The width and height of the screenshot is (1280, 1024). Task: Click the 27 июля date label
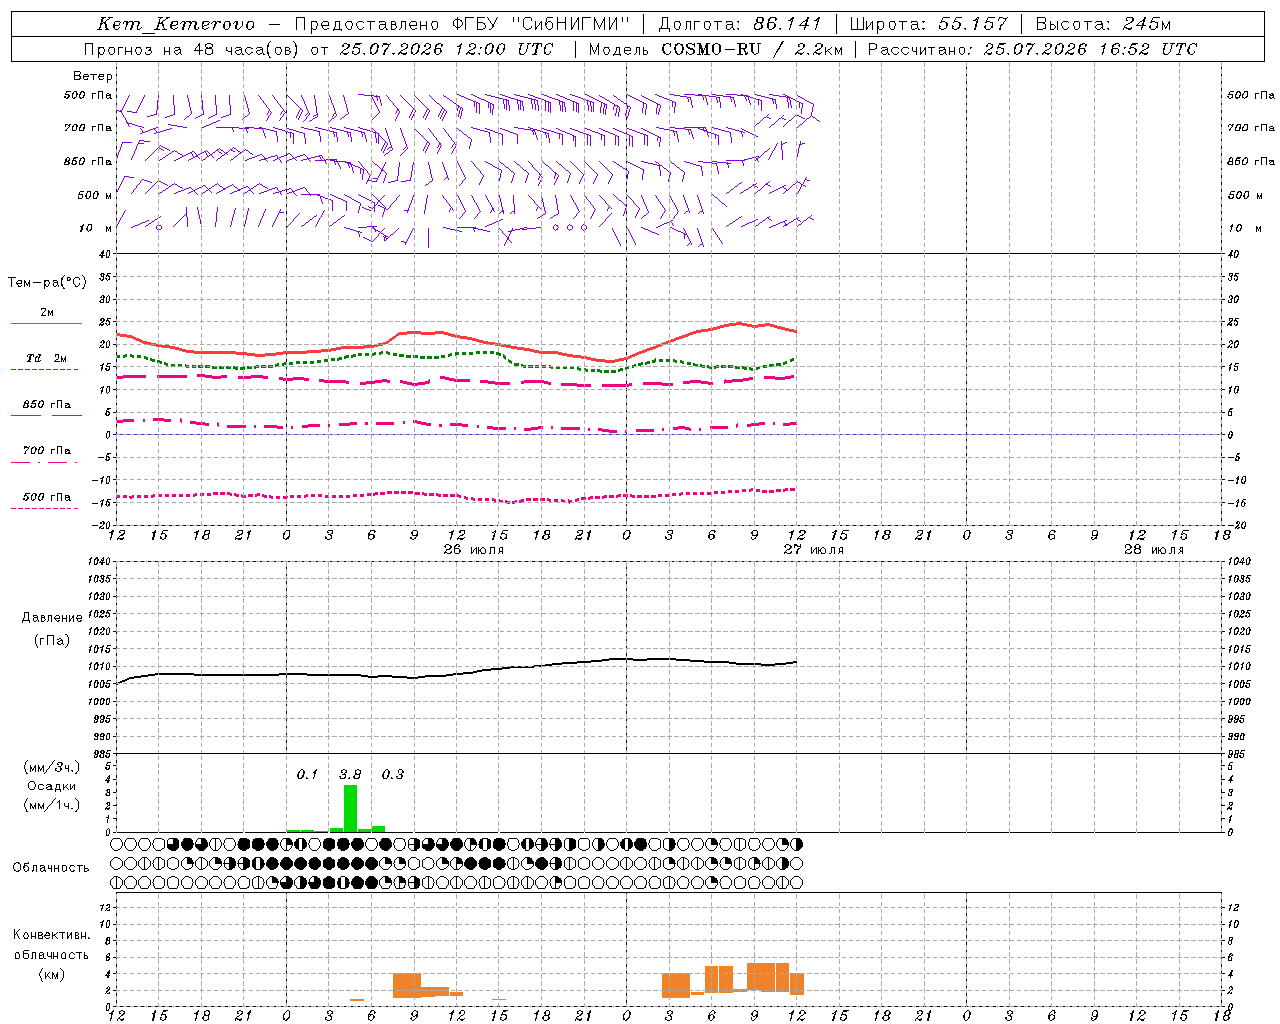pos(814,550)
